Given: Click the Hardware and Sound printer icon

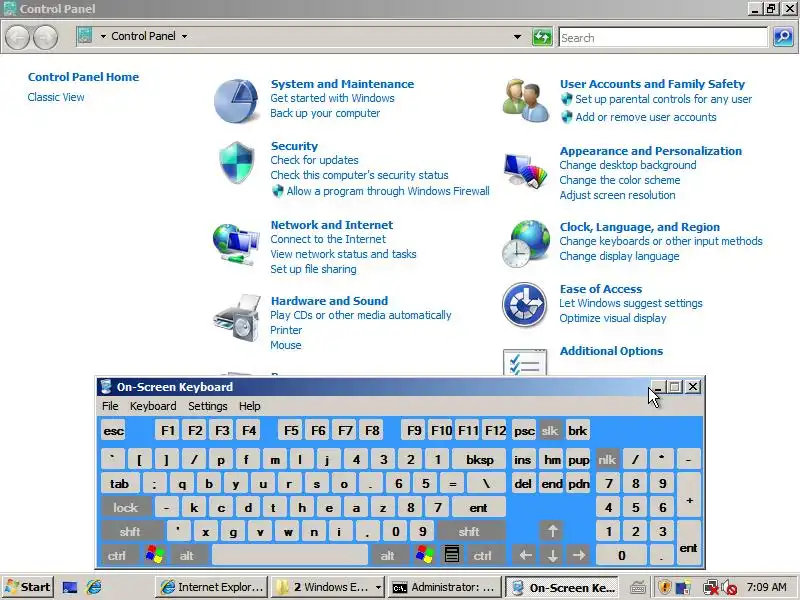Looking at the screenshot, I should pos(237,317).
